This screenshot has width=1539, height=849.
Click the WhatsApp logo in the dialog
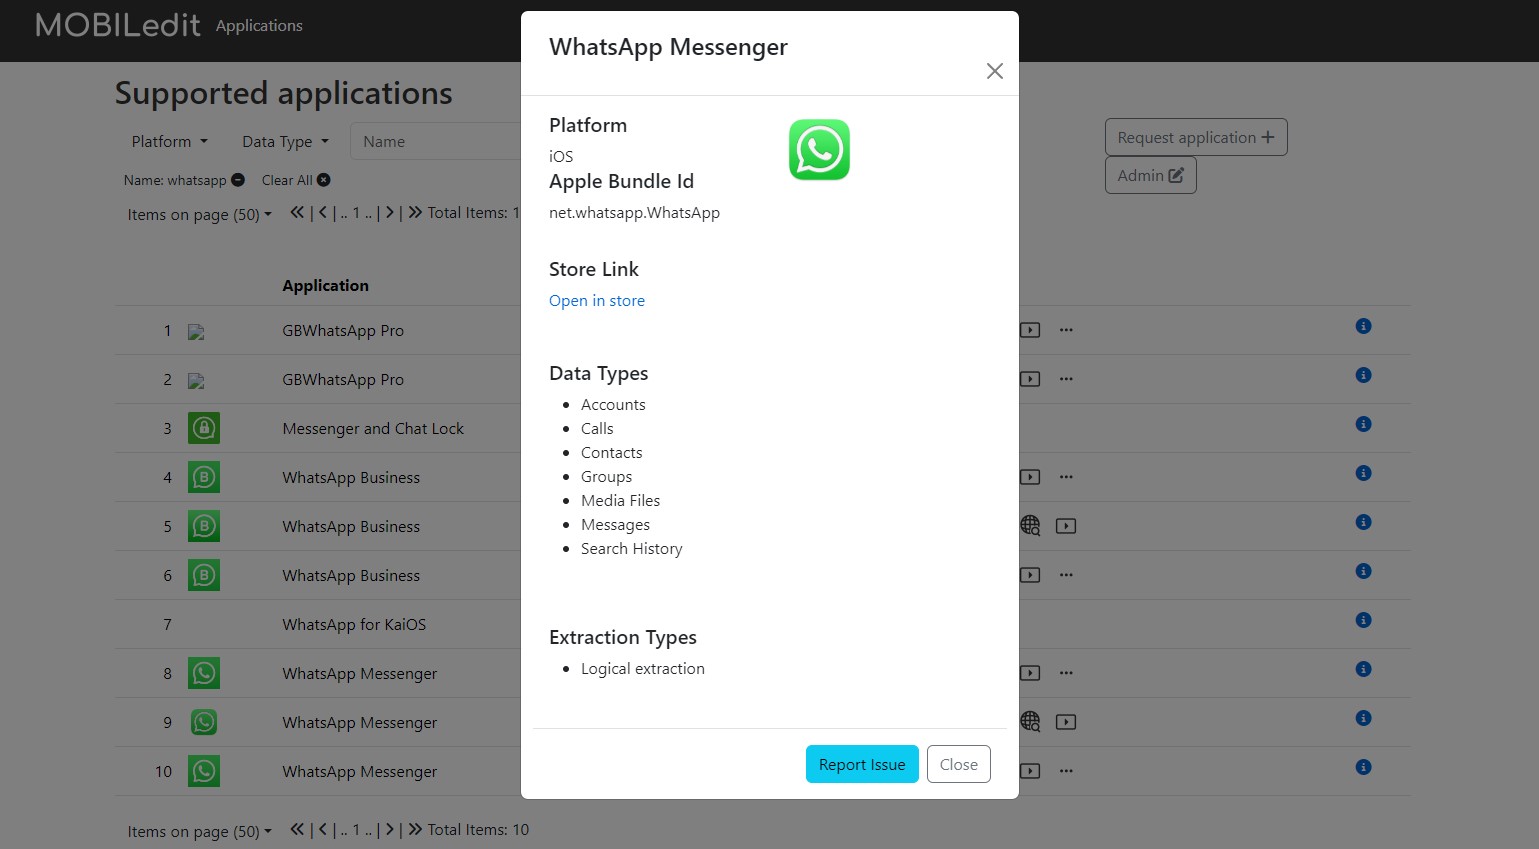pyautogui.click(x=819, y=150)
